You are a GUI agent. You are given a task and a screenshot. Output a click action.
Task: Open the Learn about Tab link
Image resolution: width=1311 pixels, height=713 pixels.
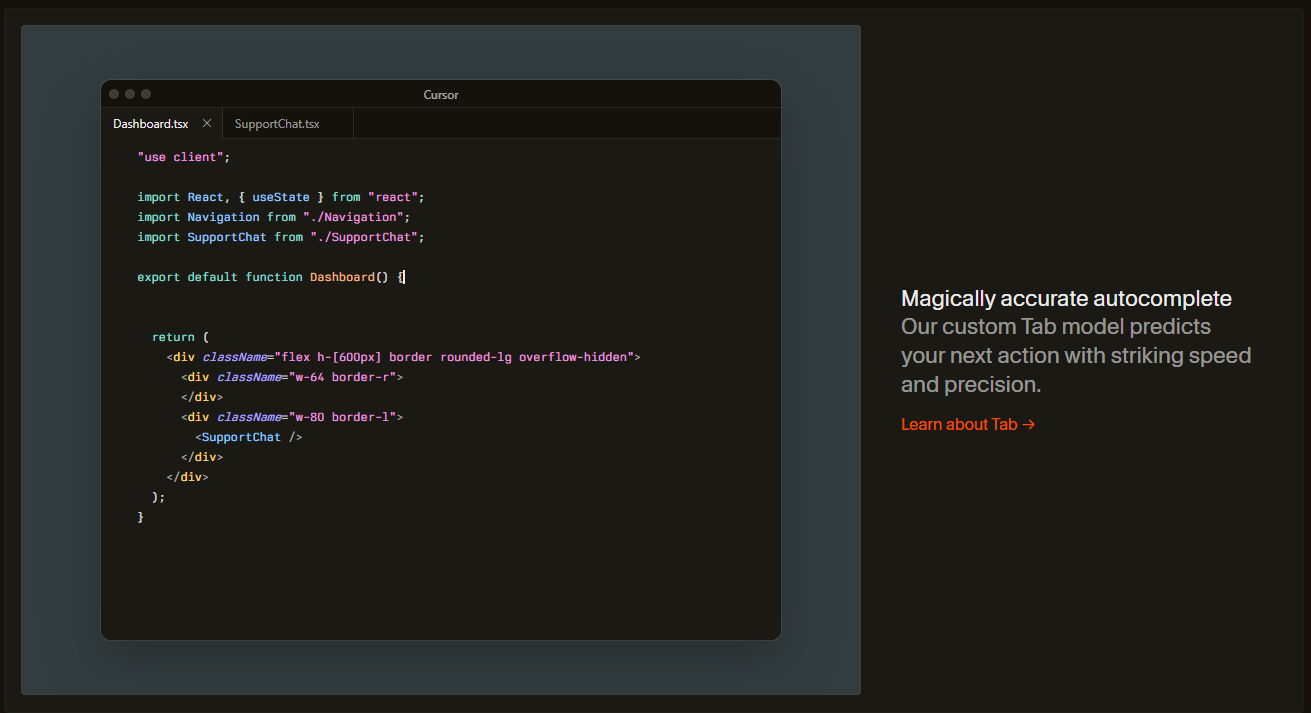pyautogui.click(x=967, y=424)
